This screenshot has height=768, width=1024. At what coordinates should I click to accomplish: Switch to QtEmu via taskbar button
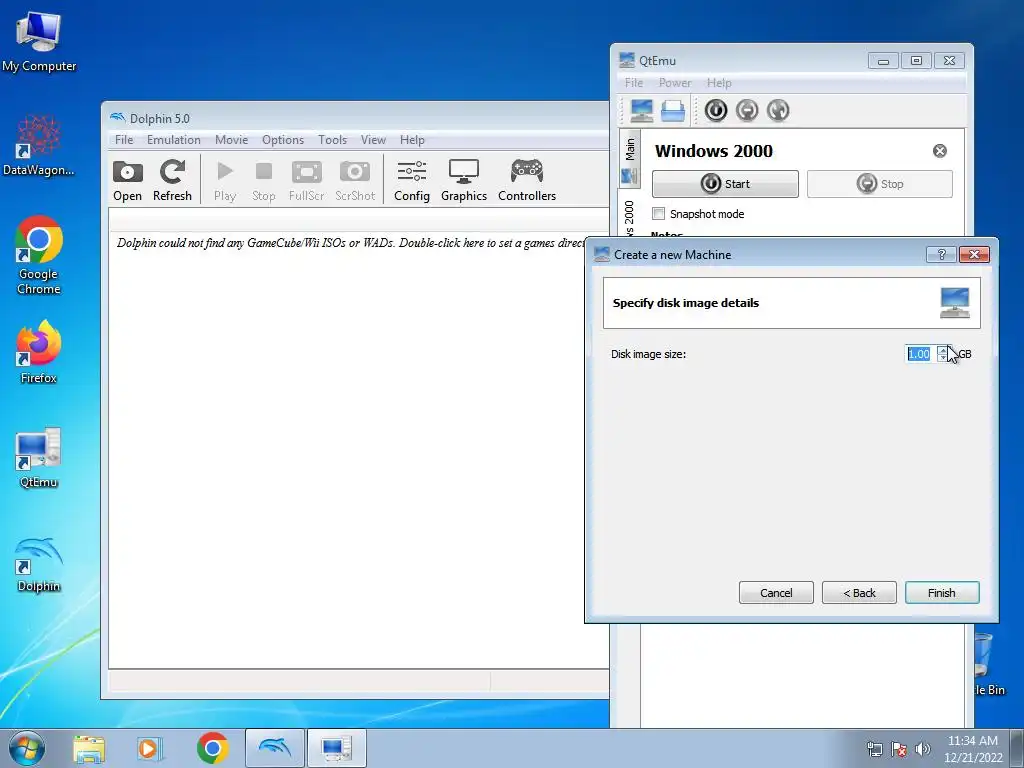coord(336,748)
